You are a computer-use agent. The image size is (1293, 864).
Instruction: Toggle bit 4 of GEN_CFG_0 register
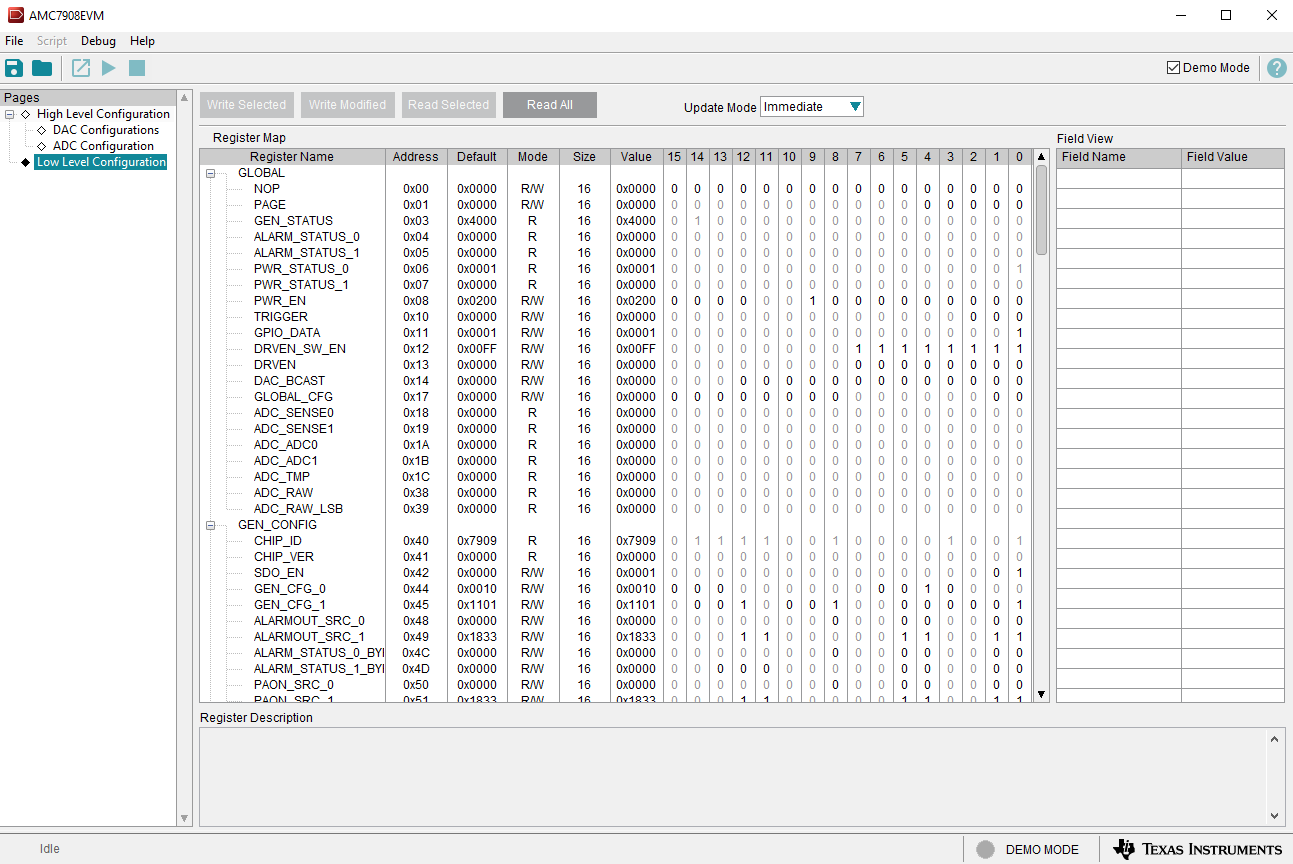click(x=927, y=589)
